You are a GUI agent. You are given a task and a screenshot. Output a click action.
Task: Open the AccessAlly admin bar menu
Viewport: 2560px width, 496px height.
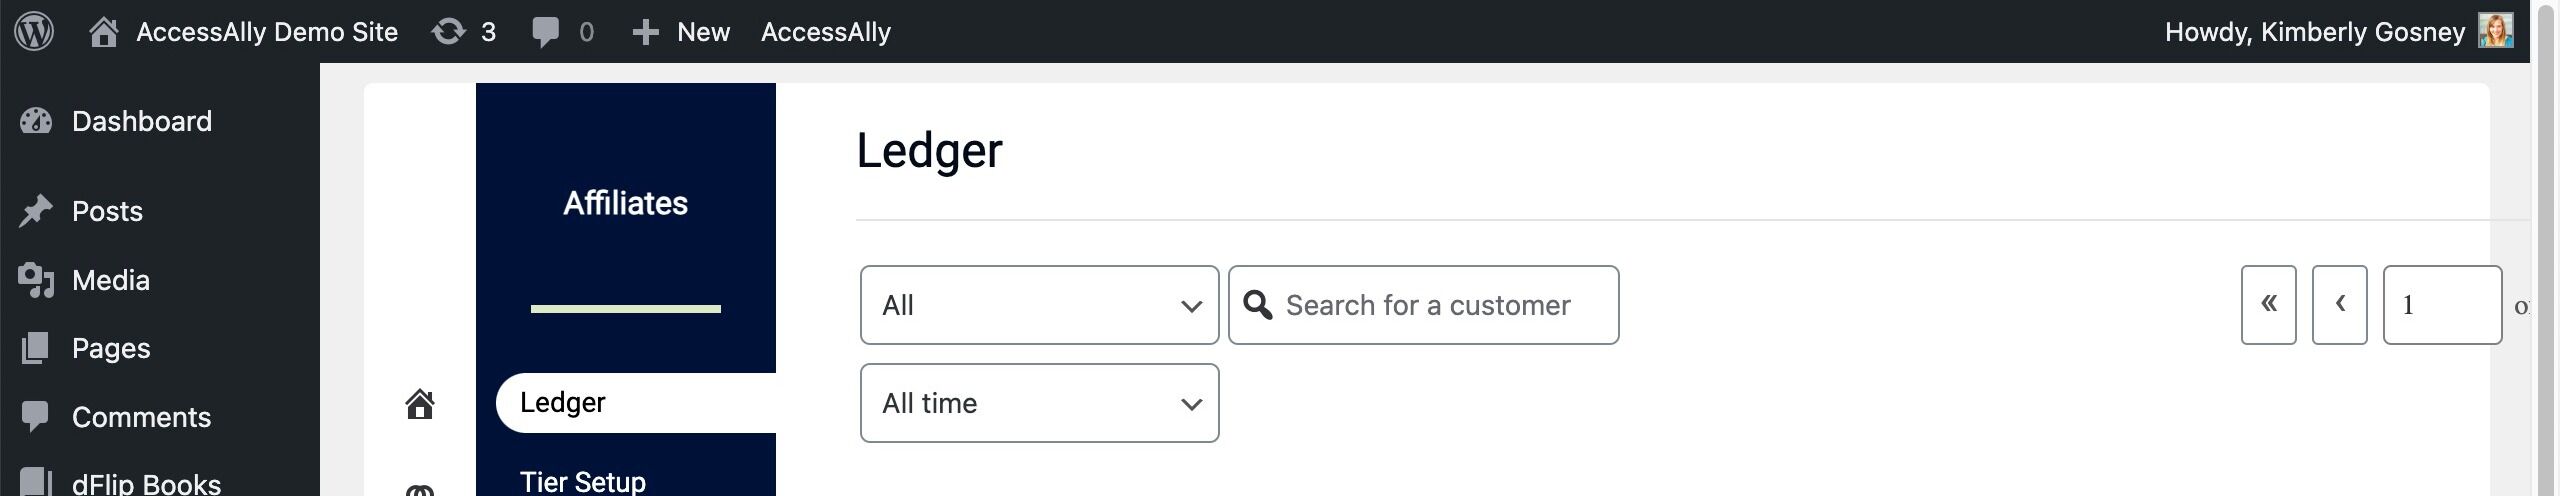[825, 32]
